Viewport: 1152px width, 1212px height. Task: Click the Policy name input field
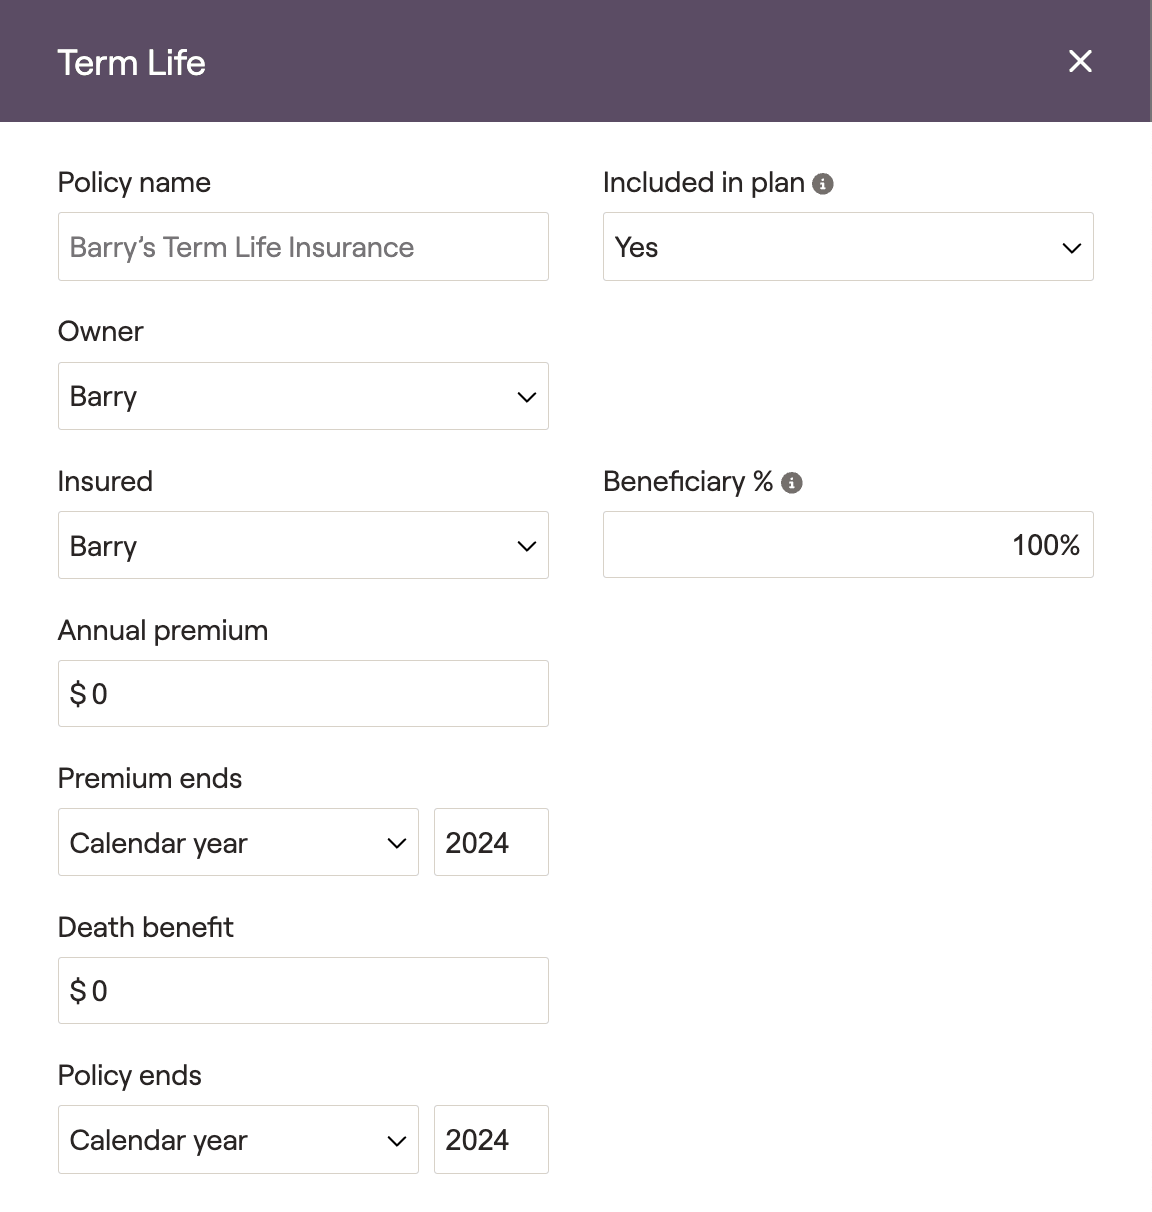pyautogui.click(x=303, y=247)
